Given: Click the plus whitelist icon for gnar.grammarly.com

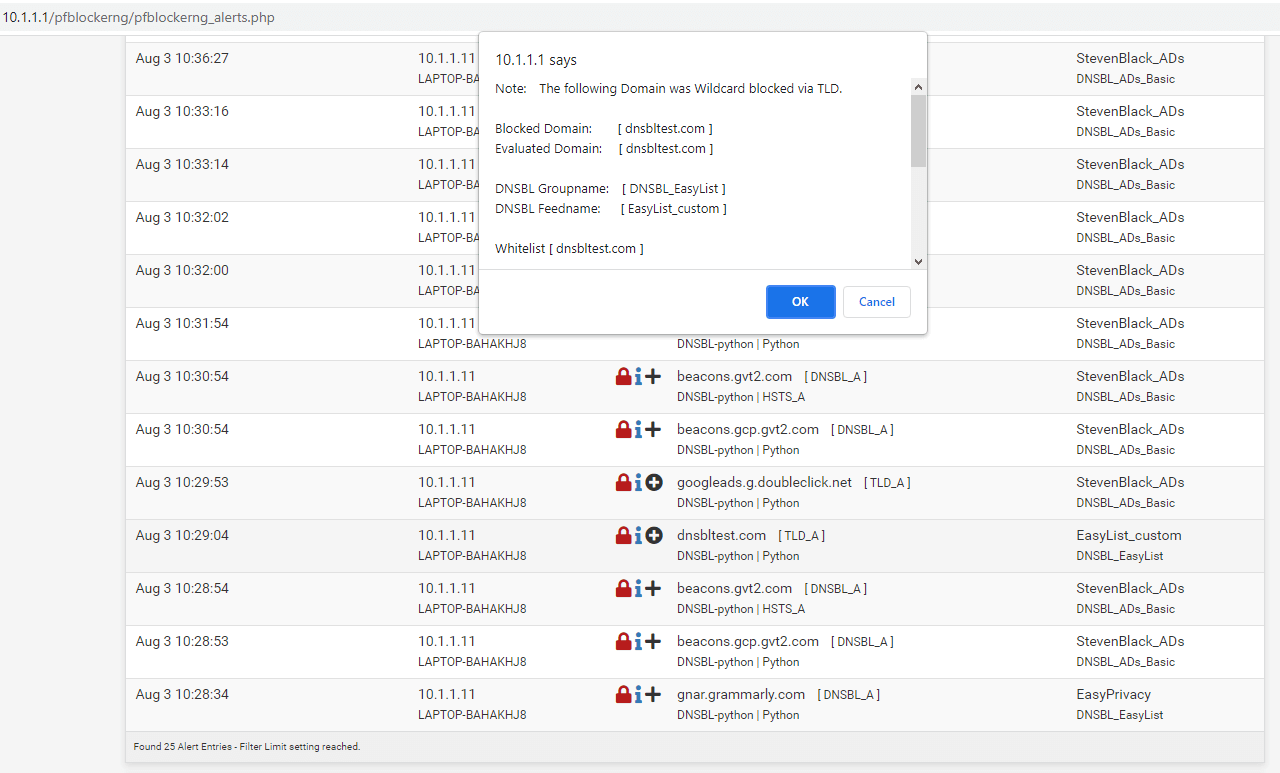Looking at the screenshot, I should [654, 694].
